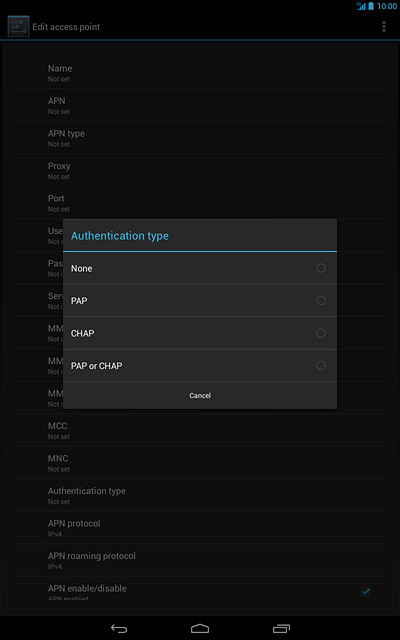Open the Recent apps switcher
The image size is (400, 640).
click(281, 629)
